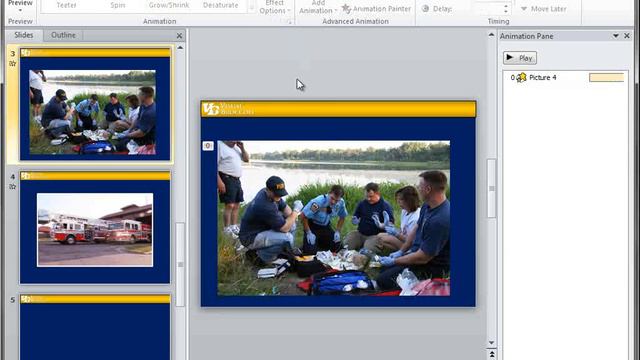
Task: Select slide 5 thumbnail
Action: pos(95,327)
